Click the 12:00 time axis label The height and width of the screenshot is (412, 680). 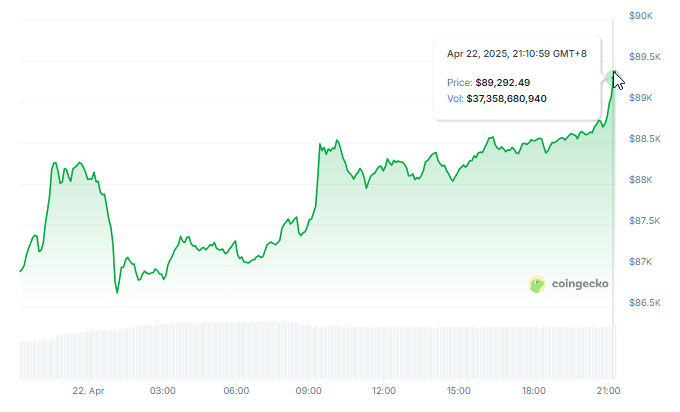pyautogui.click(x=384, y=390)
